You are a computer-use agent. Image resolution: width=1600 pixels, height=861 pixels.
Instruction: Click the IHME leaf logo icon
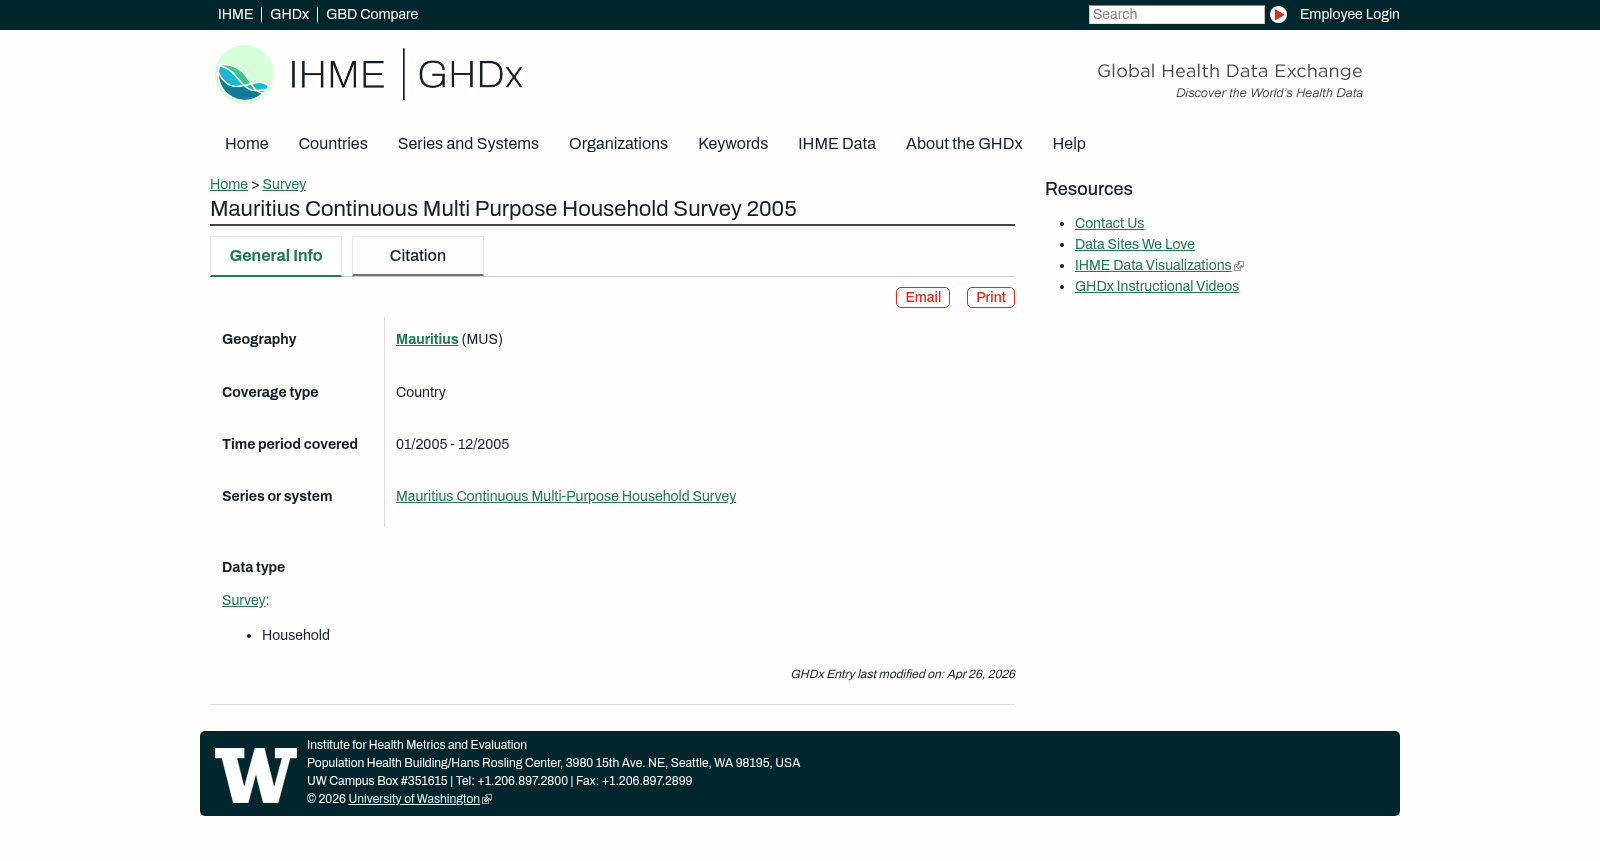tap(245, 74)
